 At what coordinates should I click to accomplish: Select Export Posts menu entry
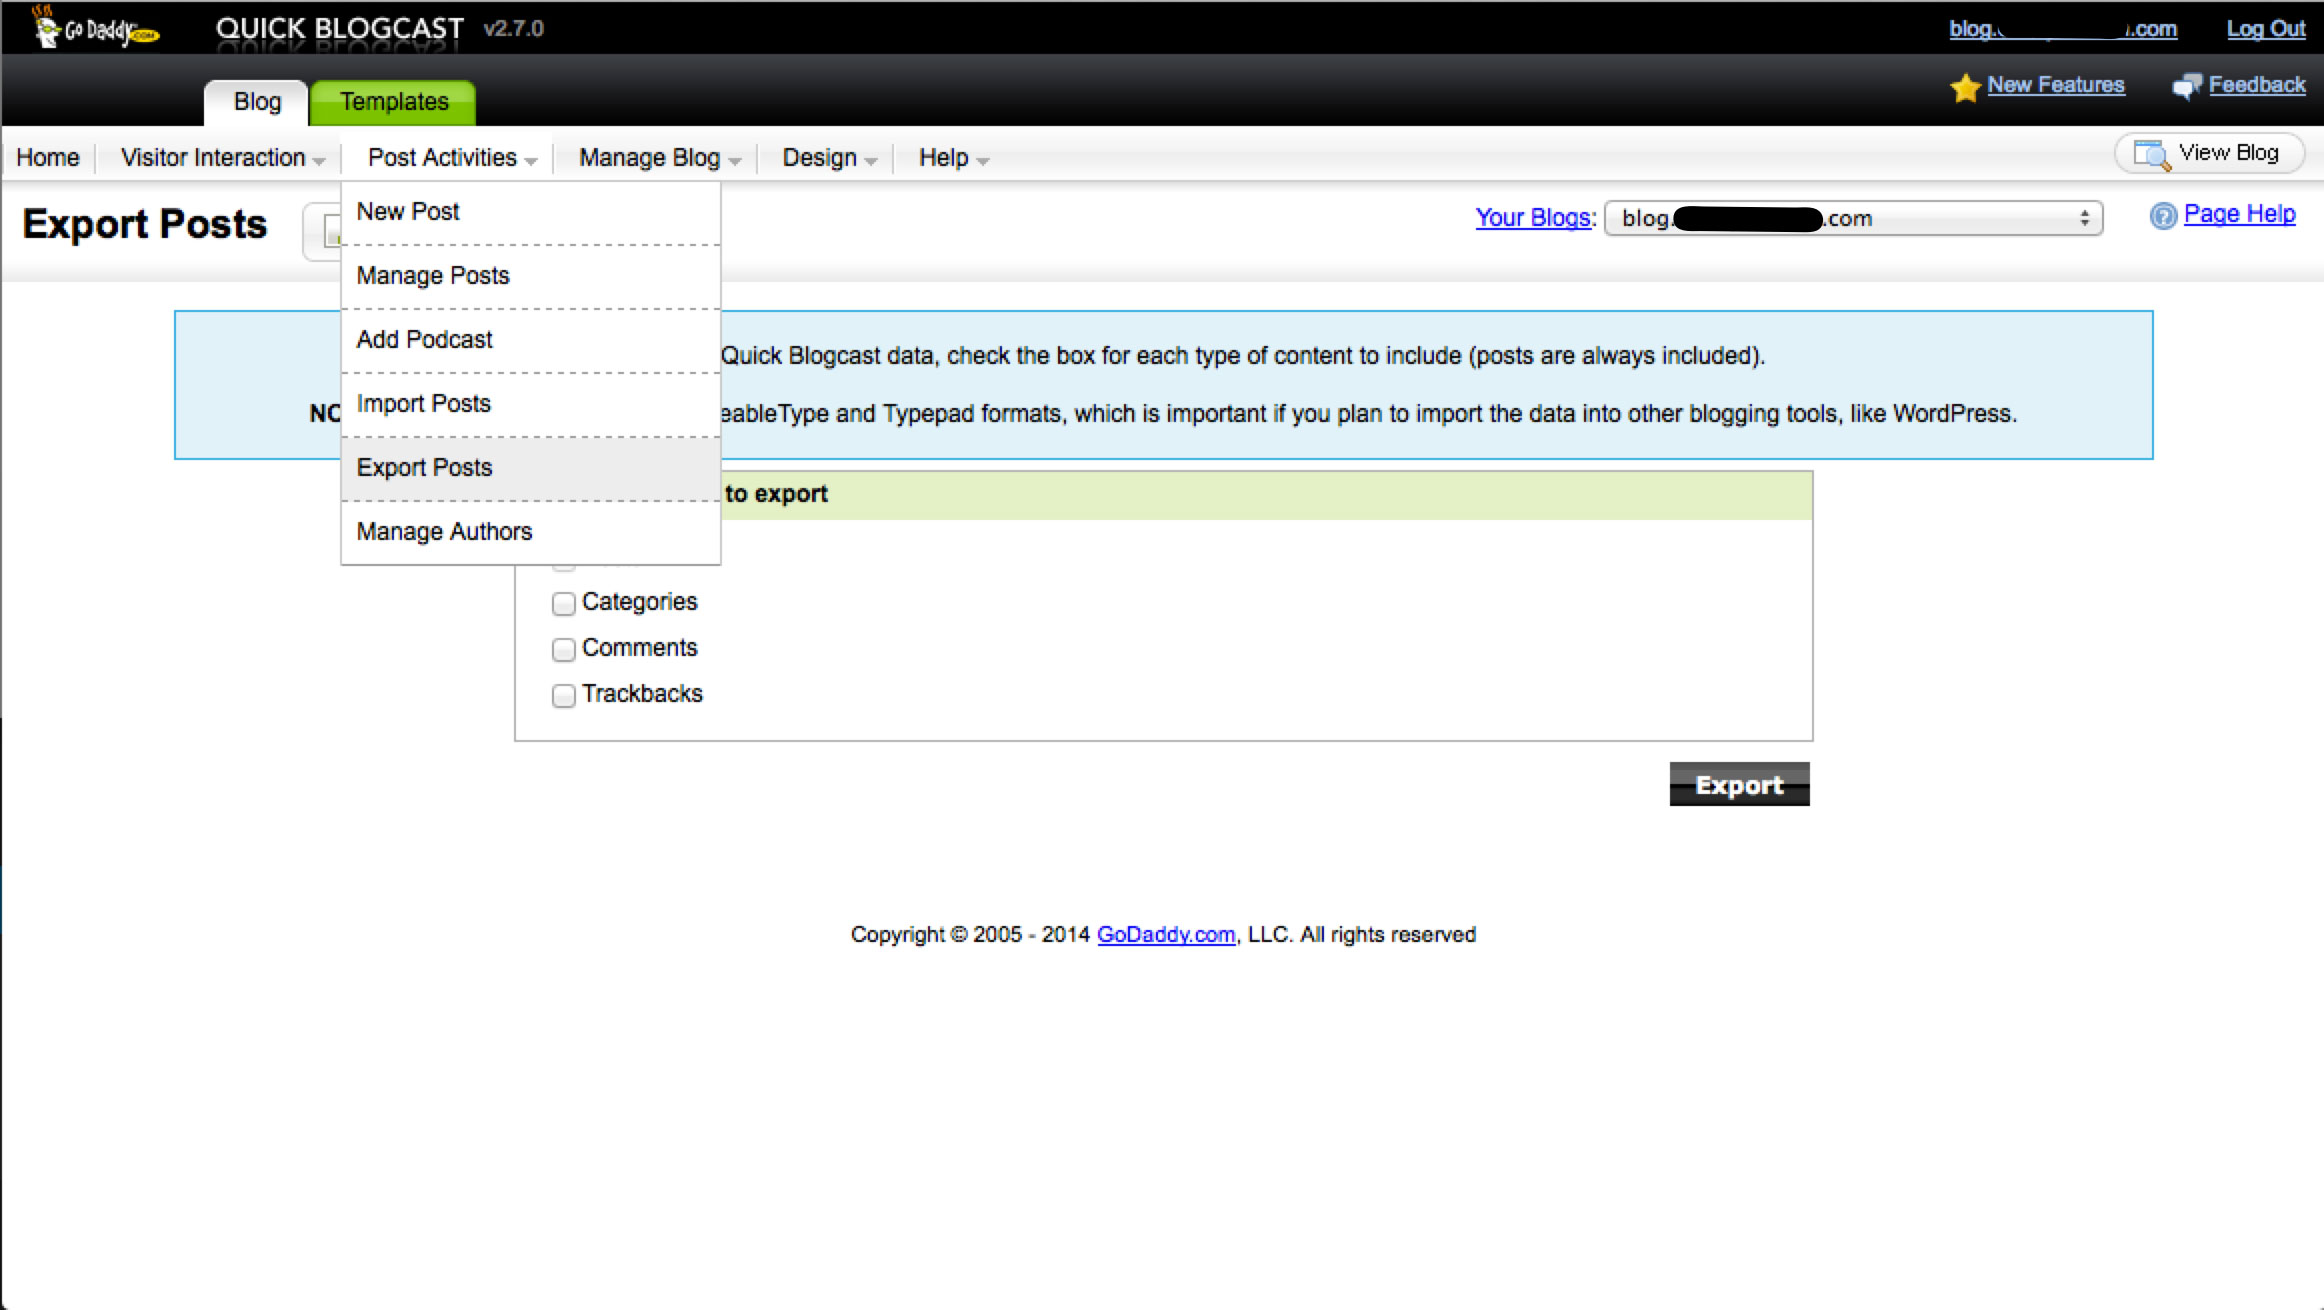(531, 468)
